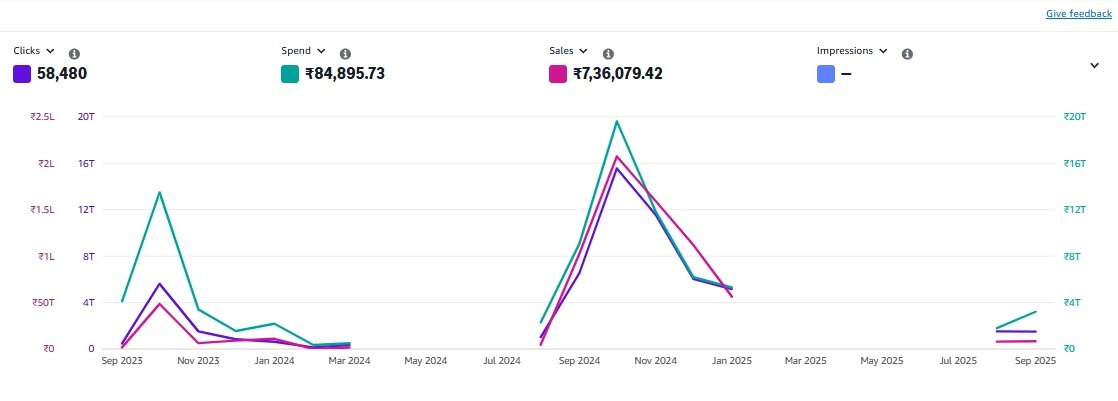
Task: Click the info icon beside Spend
Action: click(345, 54)
